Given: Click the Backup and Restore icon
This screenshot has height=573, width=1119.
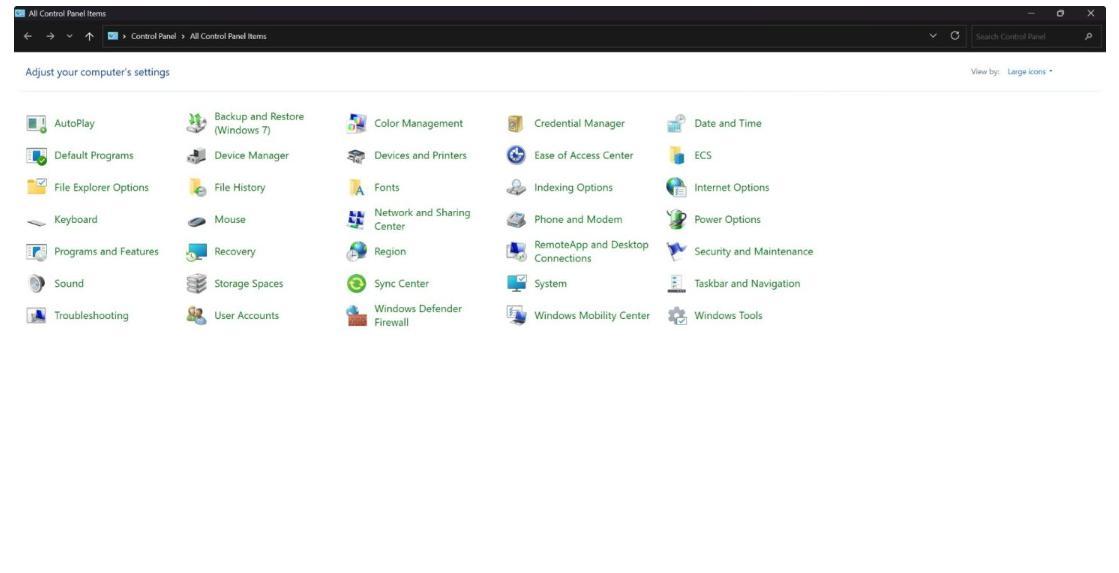Looking at the screenshot, I should (x=196, y=123).
